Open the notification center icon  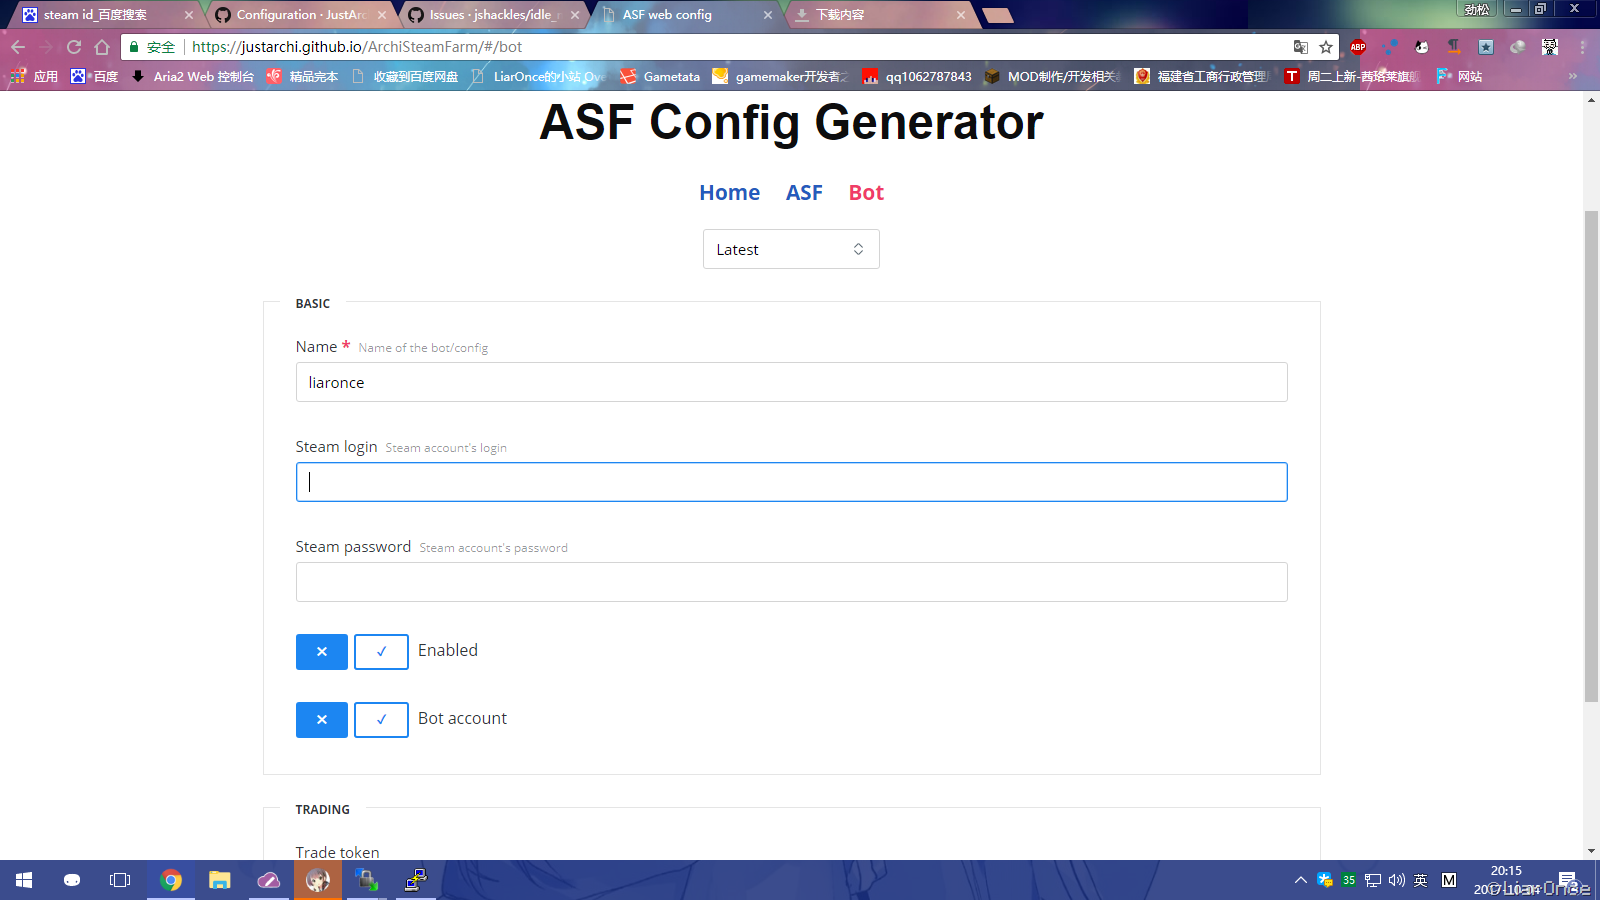pyautogui.click(x=1567, y=880)
